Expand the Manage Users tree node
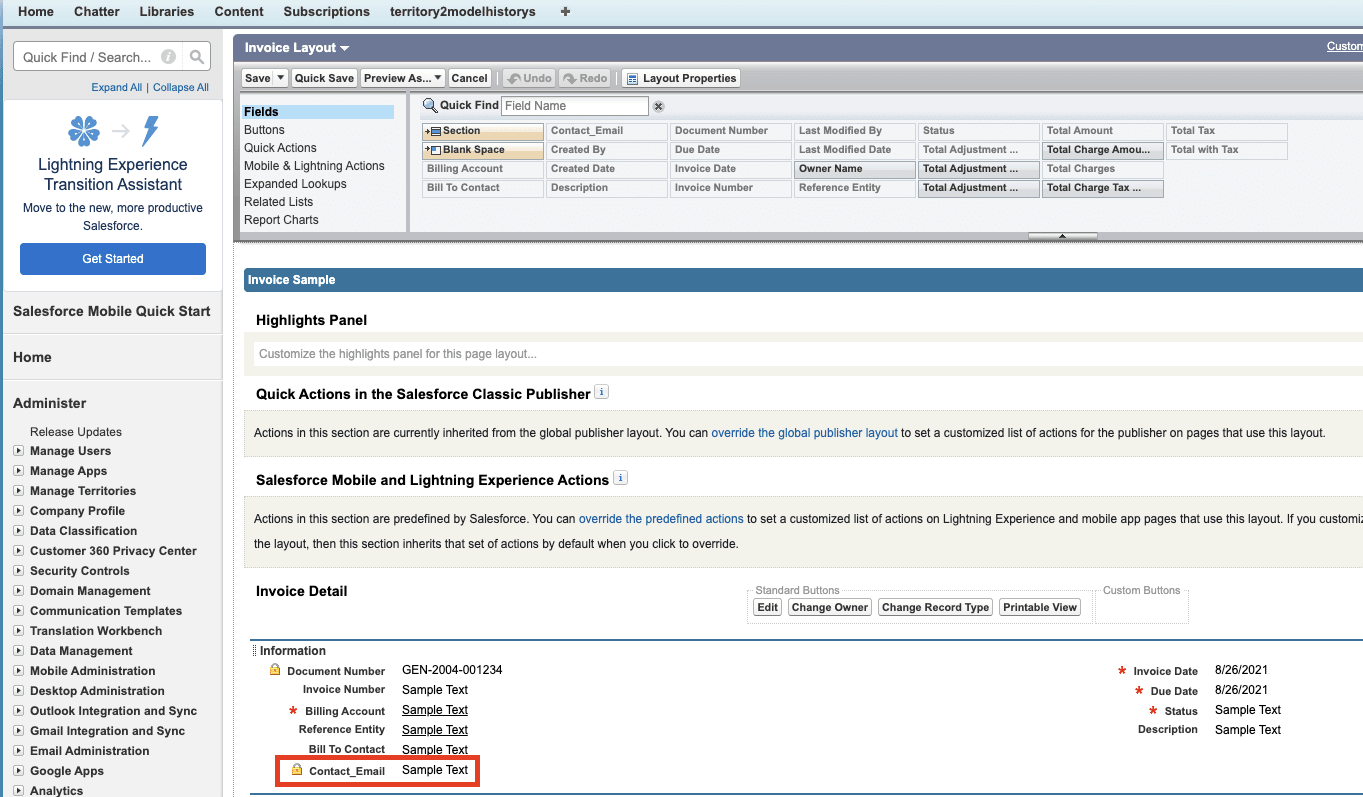This screenshot has height=797, width=1363. [18, 451]
